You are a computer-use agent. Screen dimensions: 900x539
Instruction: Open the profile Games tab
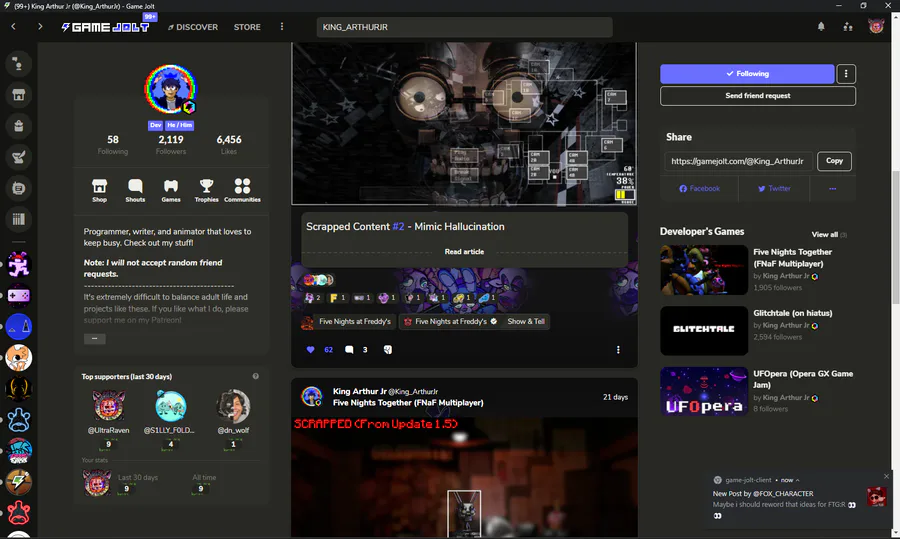tap(171, 190)
